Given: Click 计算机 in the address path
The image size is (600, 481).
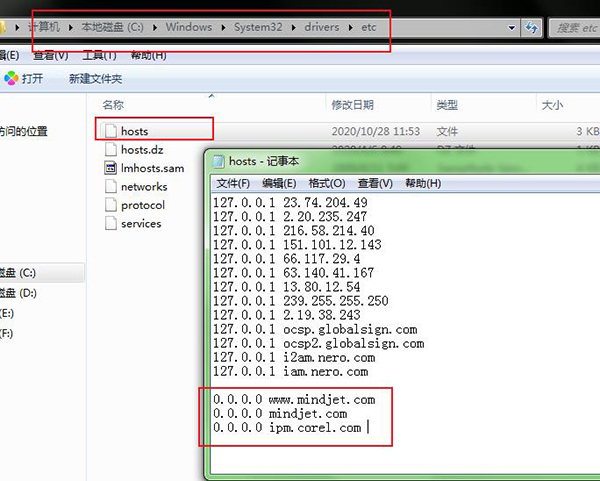Looking at the screenshot, I should click(44, 27).
